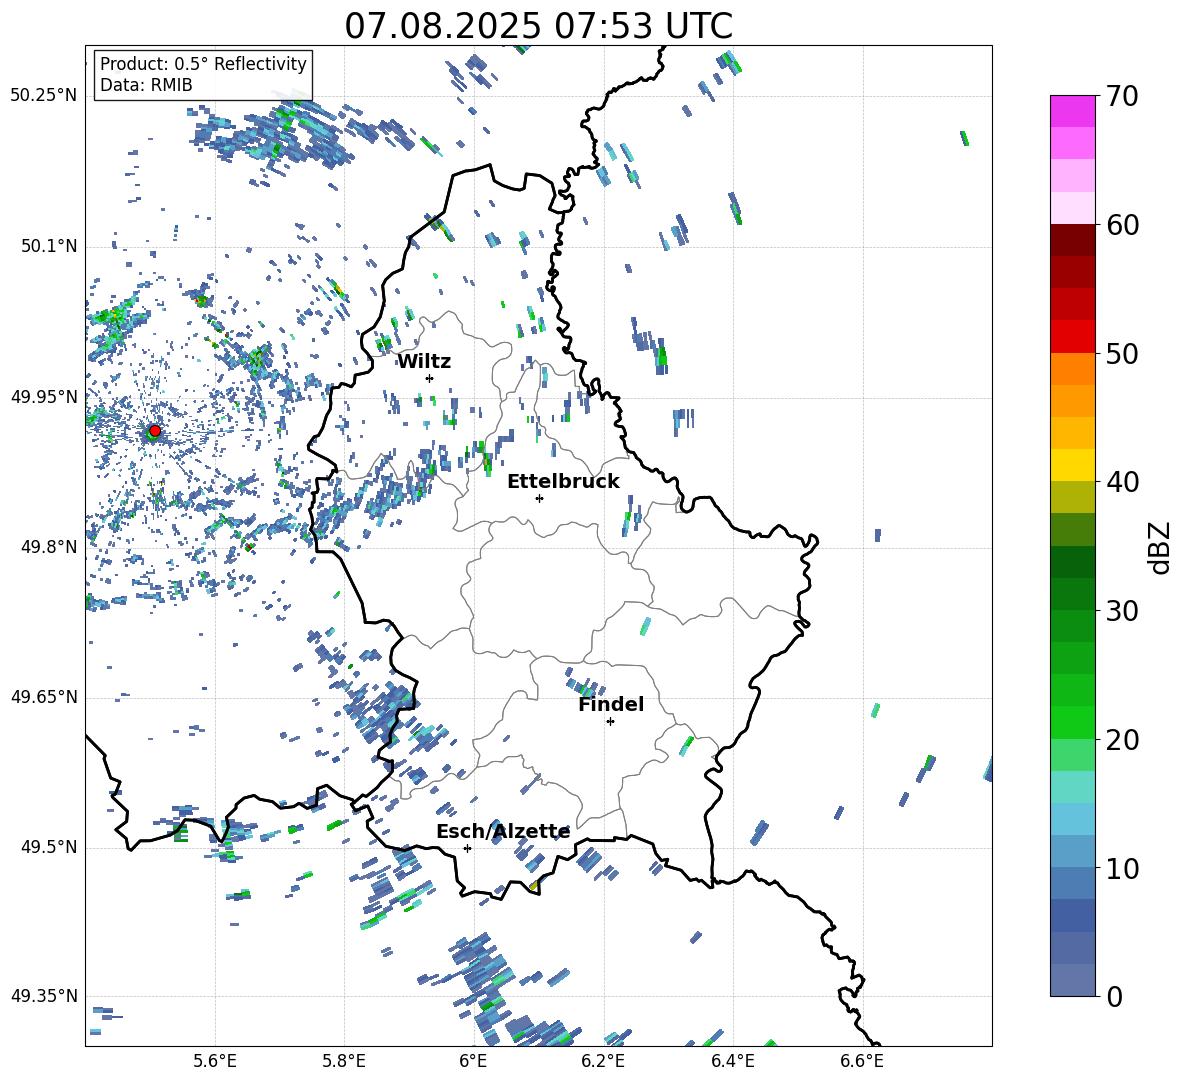Click the 49.8°N latitude label
This screenshot has height=1081, width=1184.
point(48,547)
